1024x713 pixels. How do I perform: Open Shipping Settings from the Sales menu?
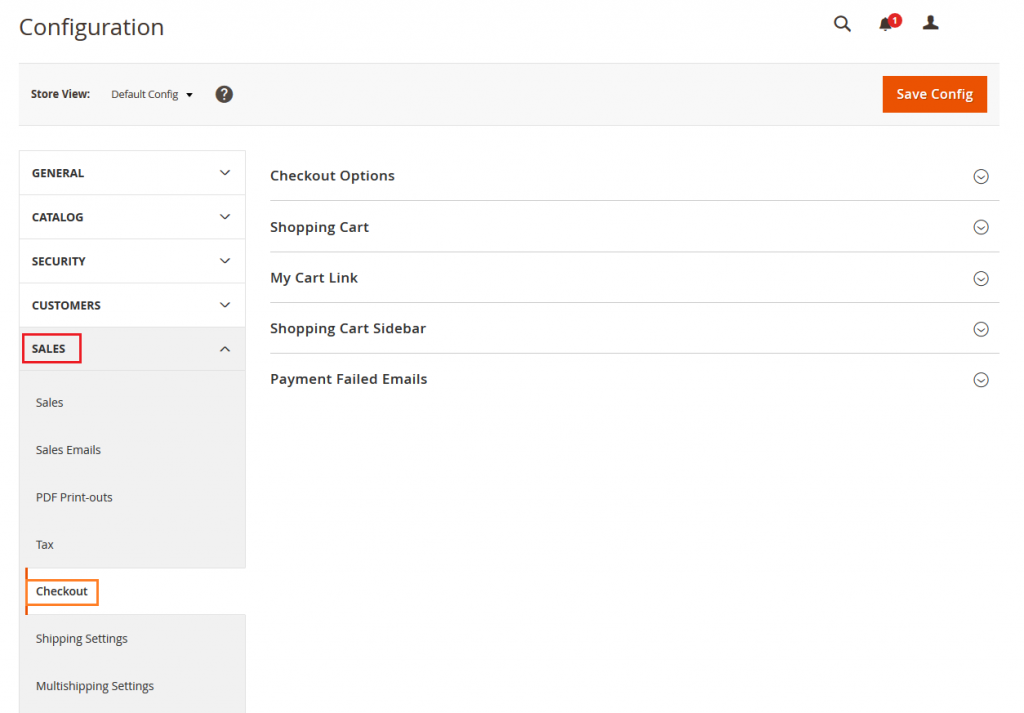[x=82, y=638]
